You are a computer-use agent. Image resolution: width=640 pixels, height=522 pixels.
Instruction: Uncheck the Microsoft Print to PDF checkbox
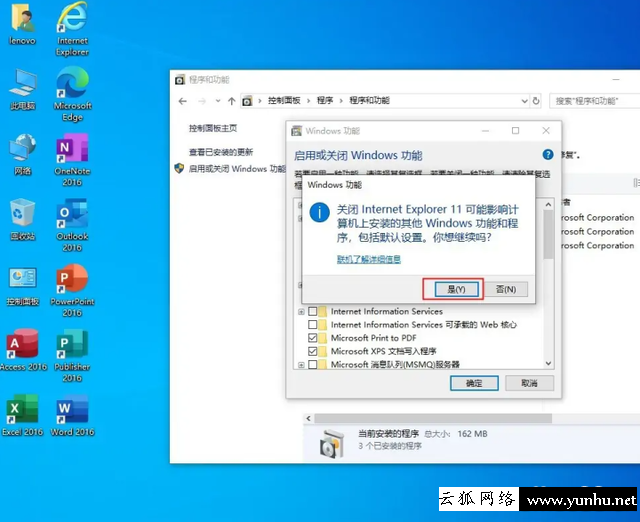coord(313,338)
